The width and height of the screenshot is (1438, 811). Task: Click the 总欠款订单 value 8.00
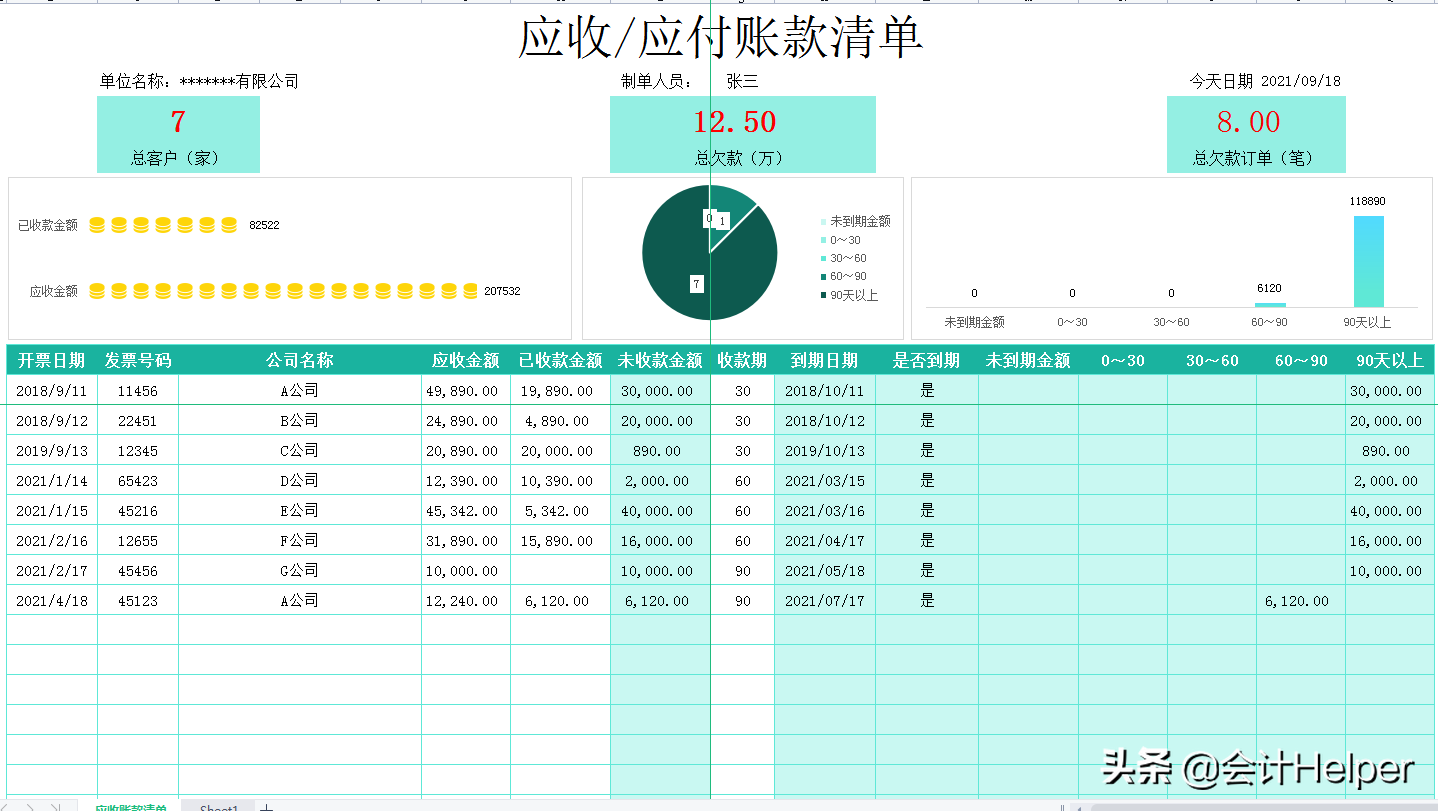tap(1248, 122)
